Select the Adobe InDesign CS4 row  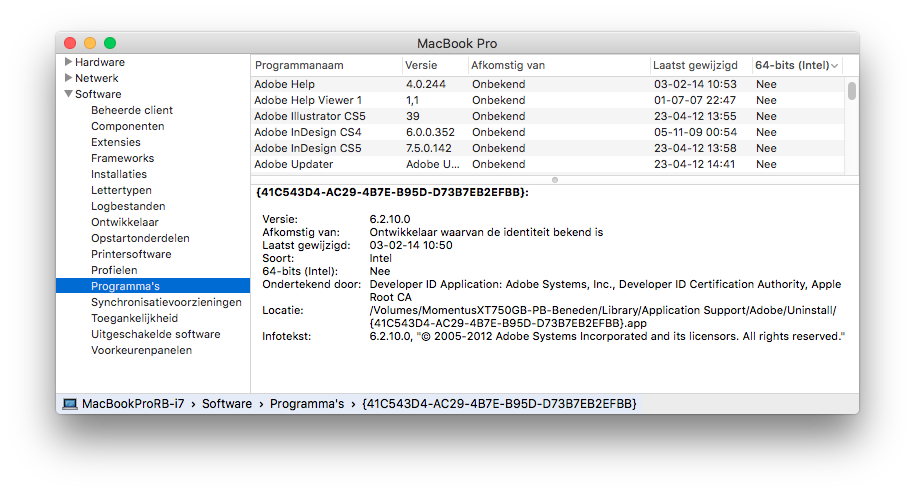[x=547, y=132]
